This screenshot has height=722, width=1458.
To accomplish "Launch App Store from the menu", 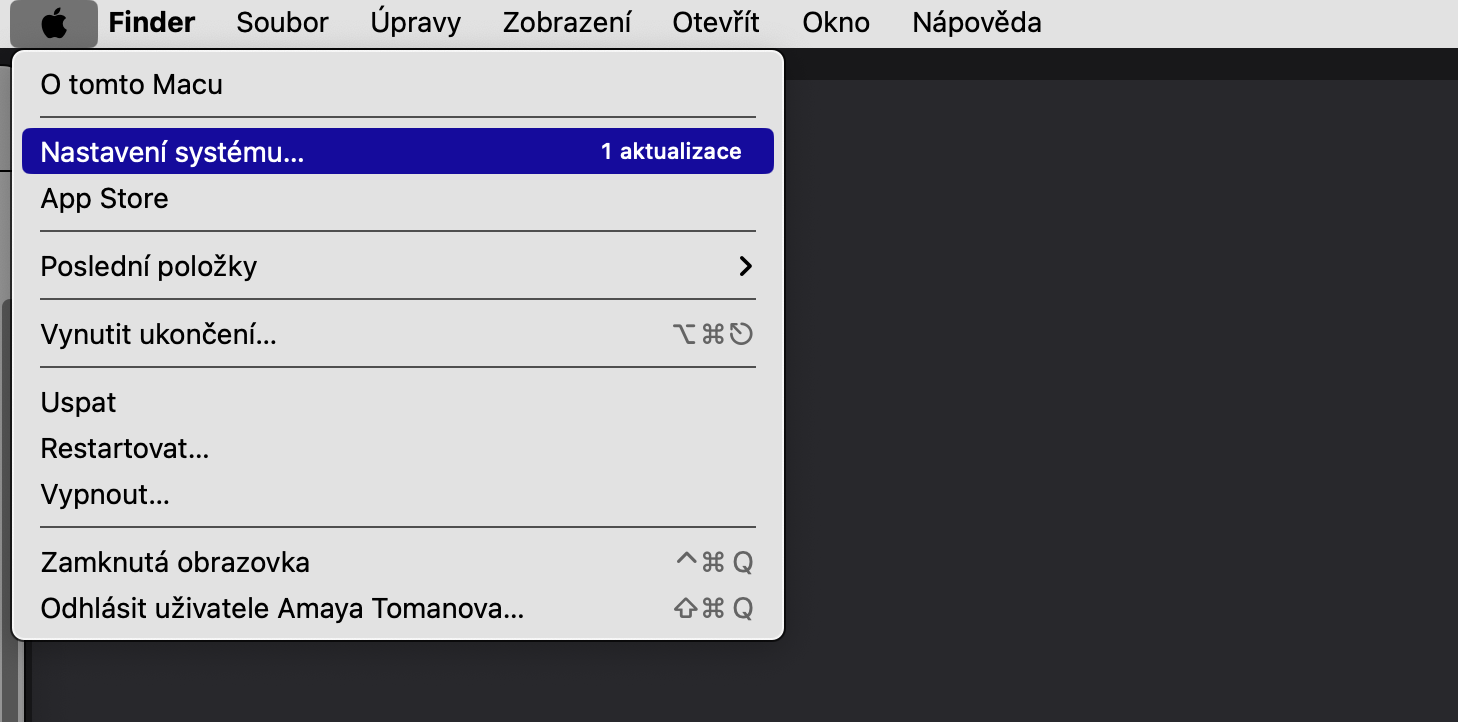I will [104, 199].
